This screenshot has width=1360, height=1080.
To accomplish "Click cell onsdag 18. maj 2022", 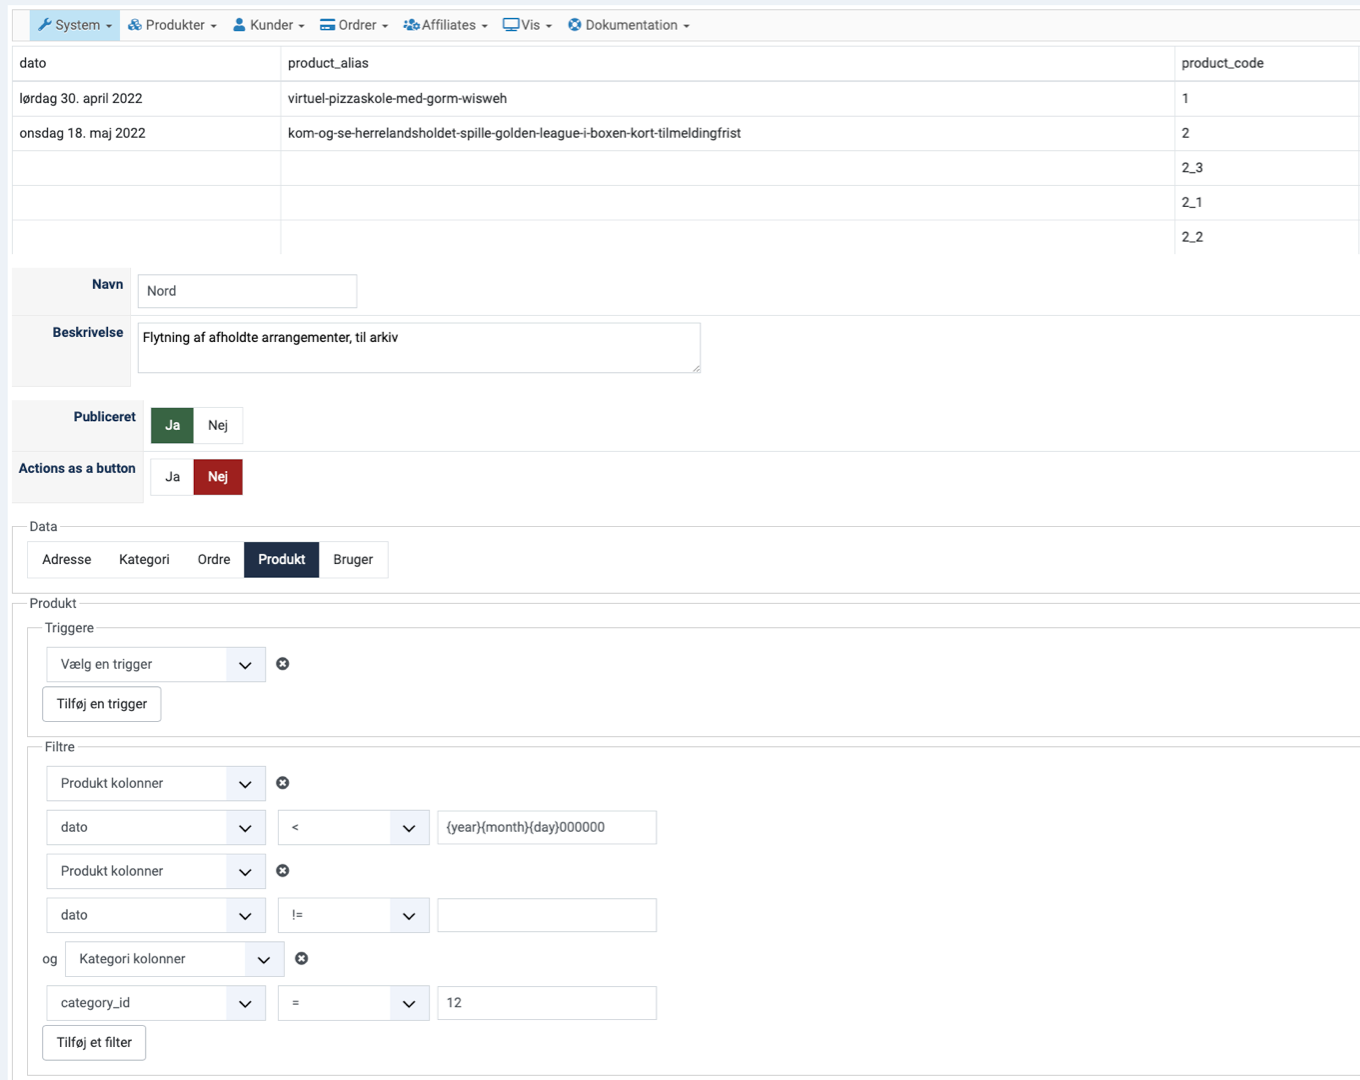I will (x=146, y=133).
